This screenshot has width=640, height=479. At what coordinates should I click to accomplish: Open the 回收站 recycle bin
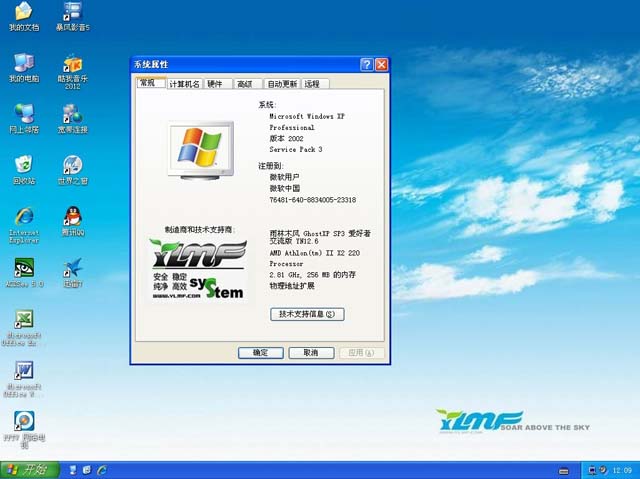(24, 164)
